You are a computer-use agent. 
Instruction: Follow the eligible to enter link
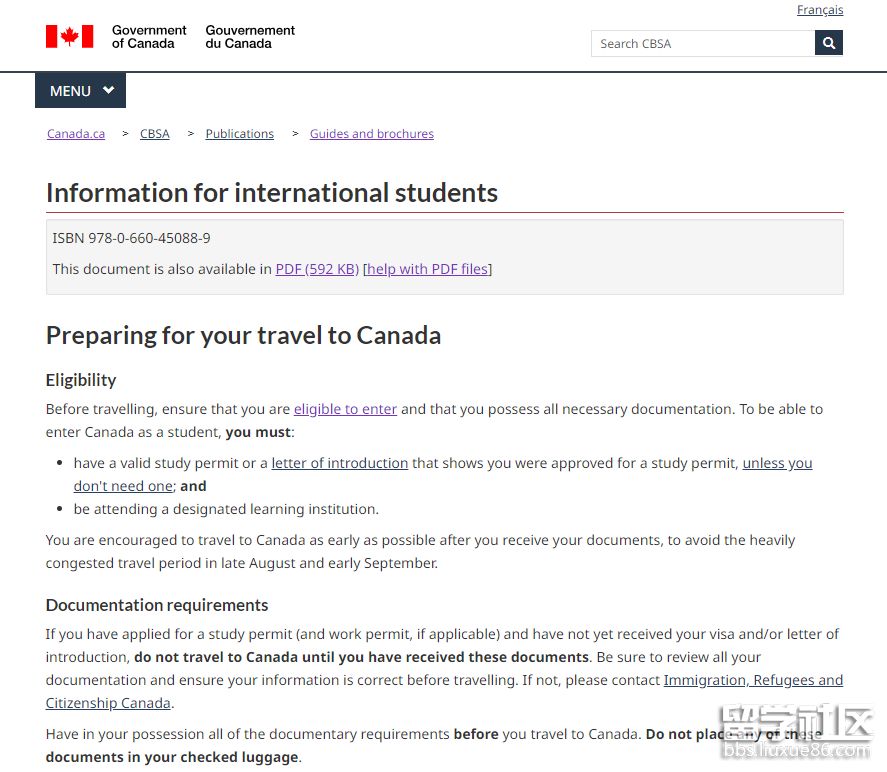(345, 409)
